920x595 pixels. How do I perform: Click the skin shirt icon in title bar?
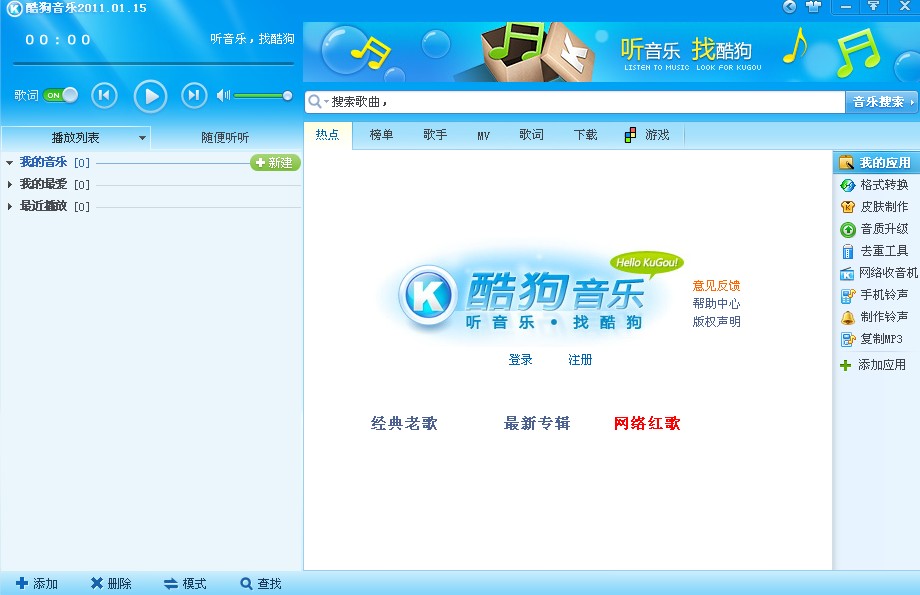(x=812, y=7)
